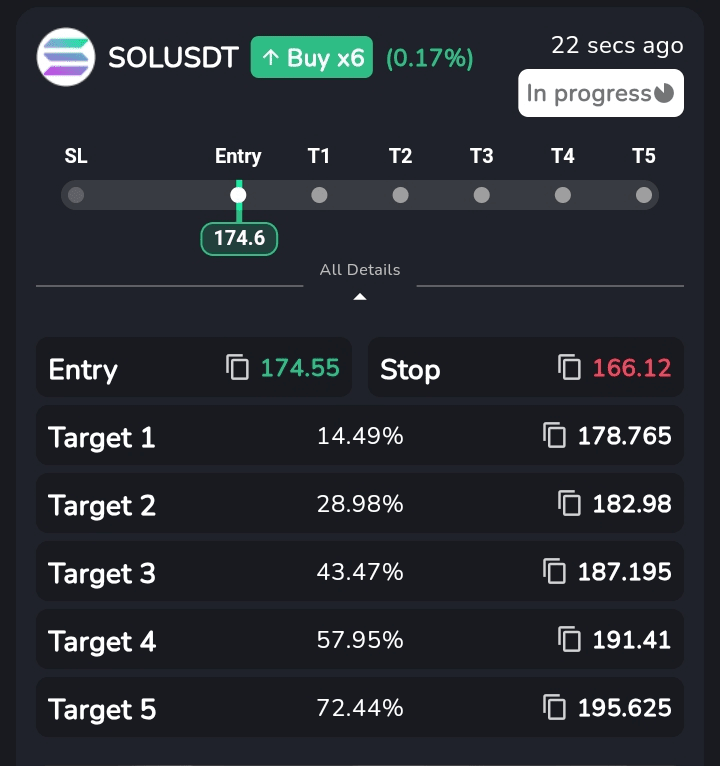This screenshot has width=720, height=766.
Task: Copy Target 5 price 195.625
Action: (x=554, y=707)
